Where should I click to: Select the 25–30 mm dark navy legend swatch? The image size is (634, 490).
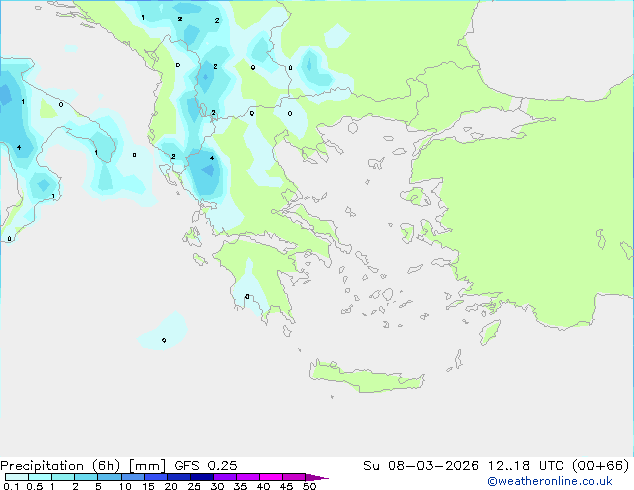202,477
